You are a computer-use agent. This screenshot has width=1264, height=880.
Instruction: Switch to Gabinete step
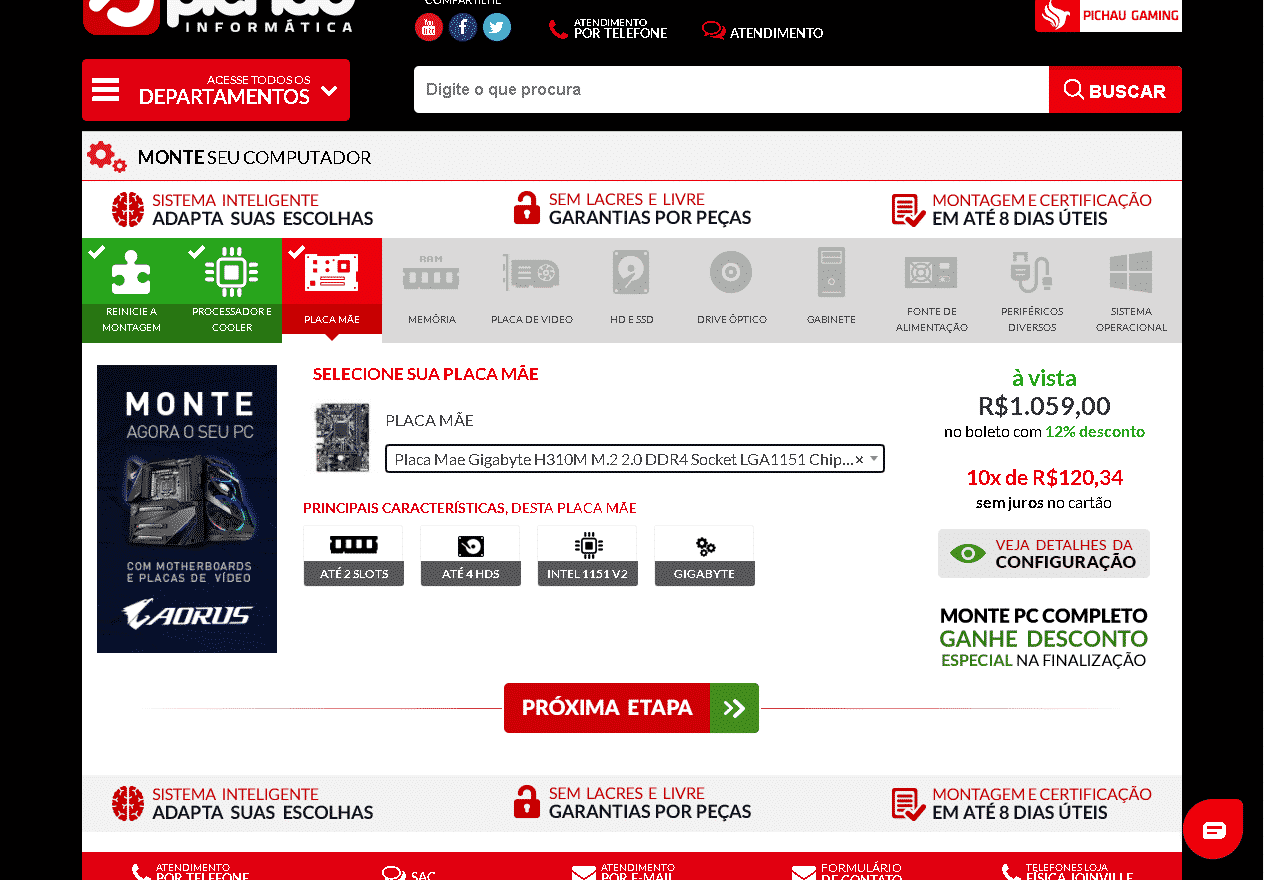(x=832, y=290)
